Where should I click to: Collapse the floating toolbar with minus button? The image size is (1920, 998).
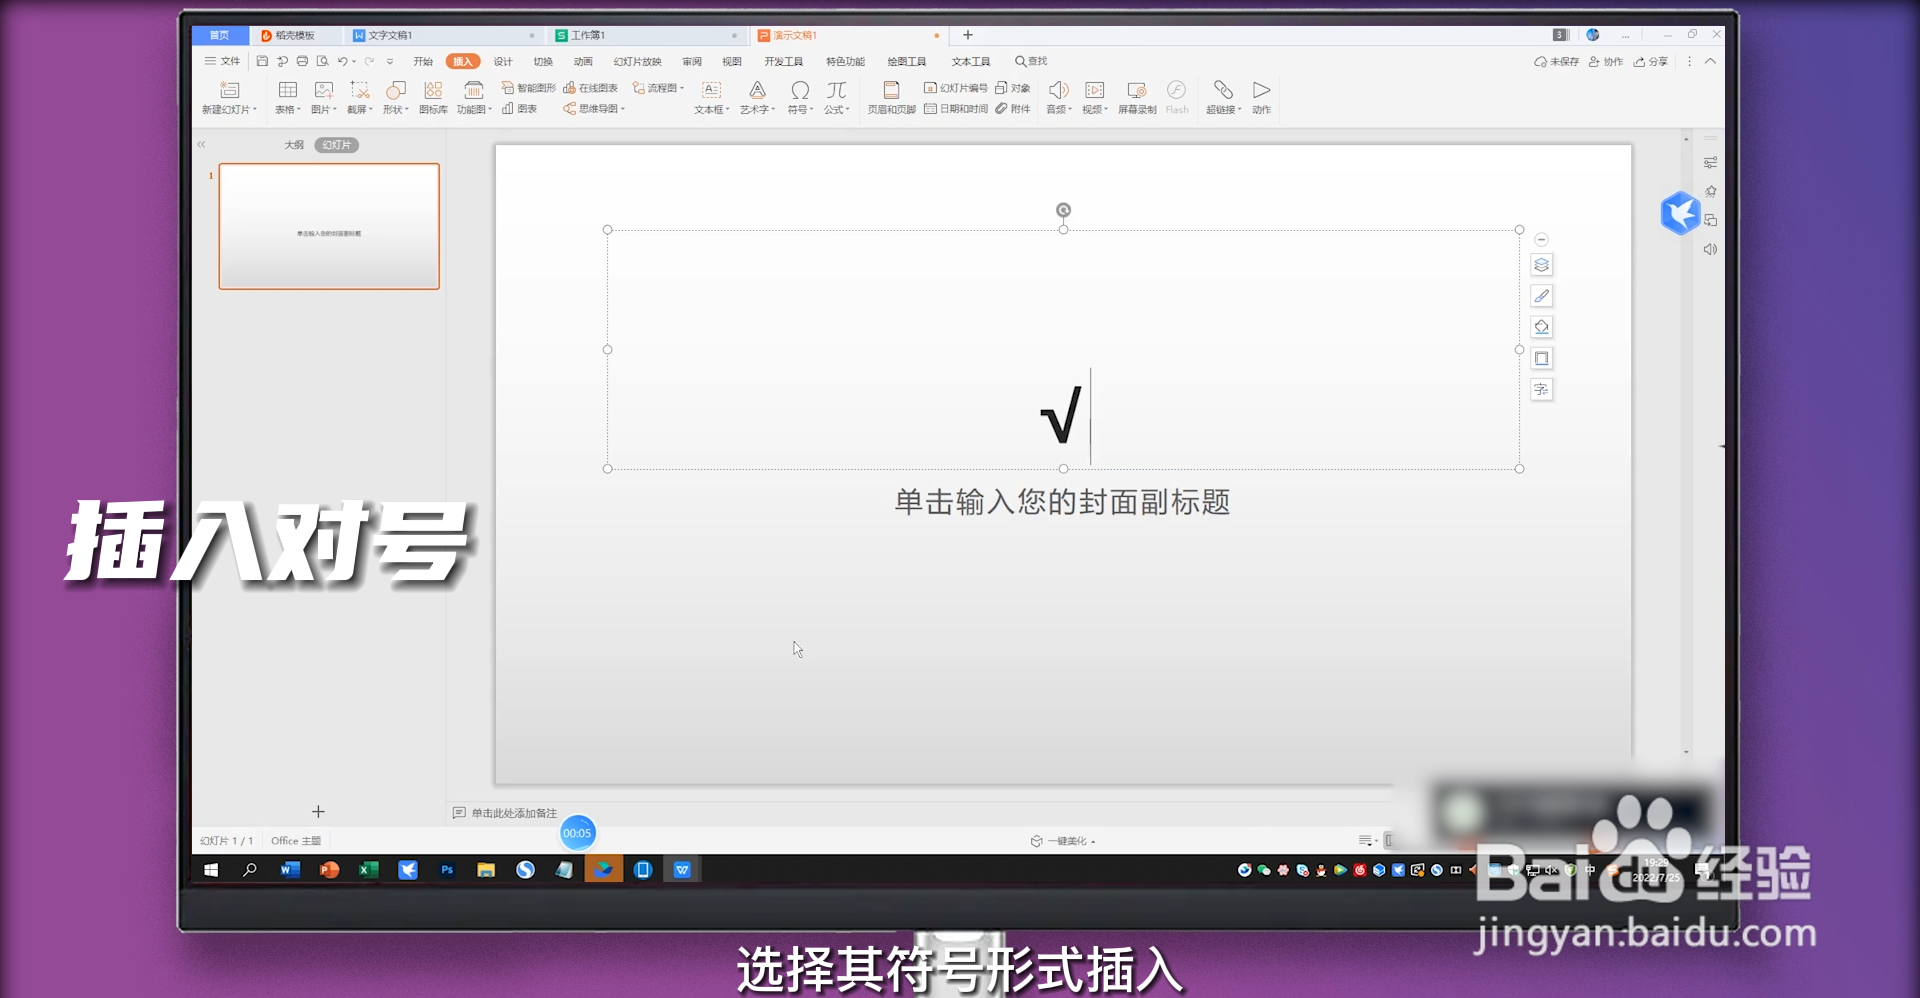pyautogui.click(x=1543, y=239)
